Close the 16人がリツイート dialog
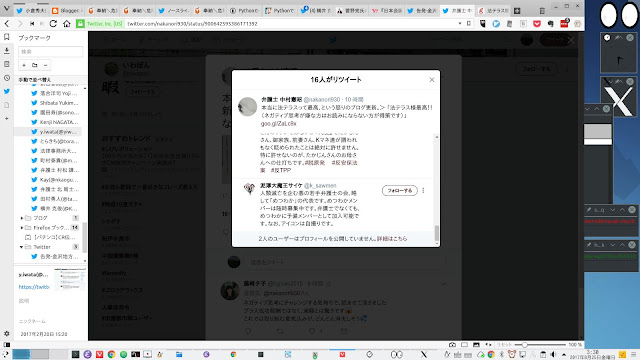Screen dimensions: 640x360 pyautogui.click(x=432, y=80)
